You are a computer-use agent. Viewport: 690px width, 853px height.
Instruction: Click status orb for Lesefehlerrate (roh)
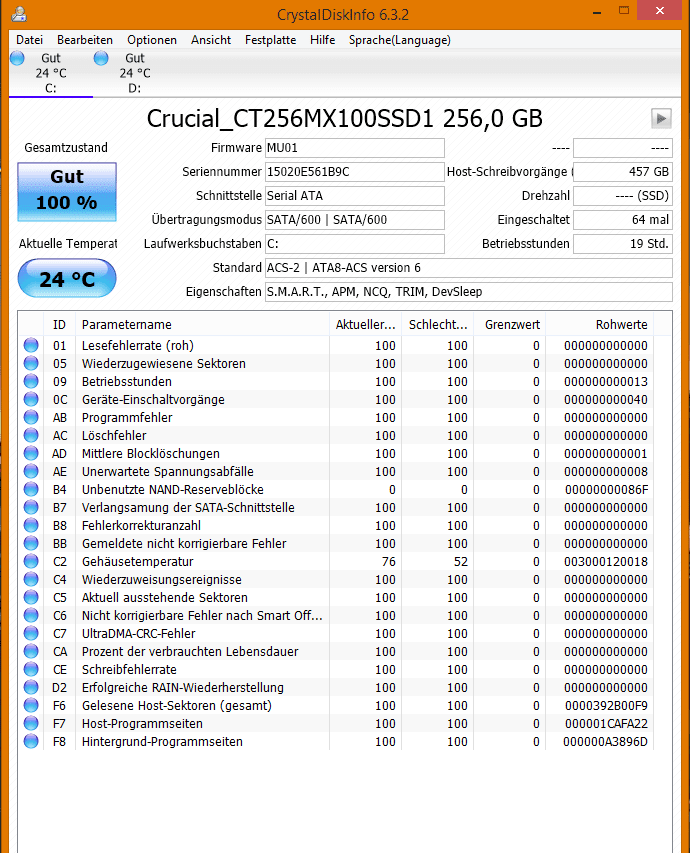tap(31, 345)
